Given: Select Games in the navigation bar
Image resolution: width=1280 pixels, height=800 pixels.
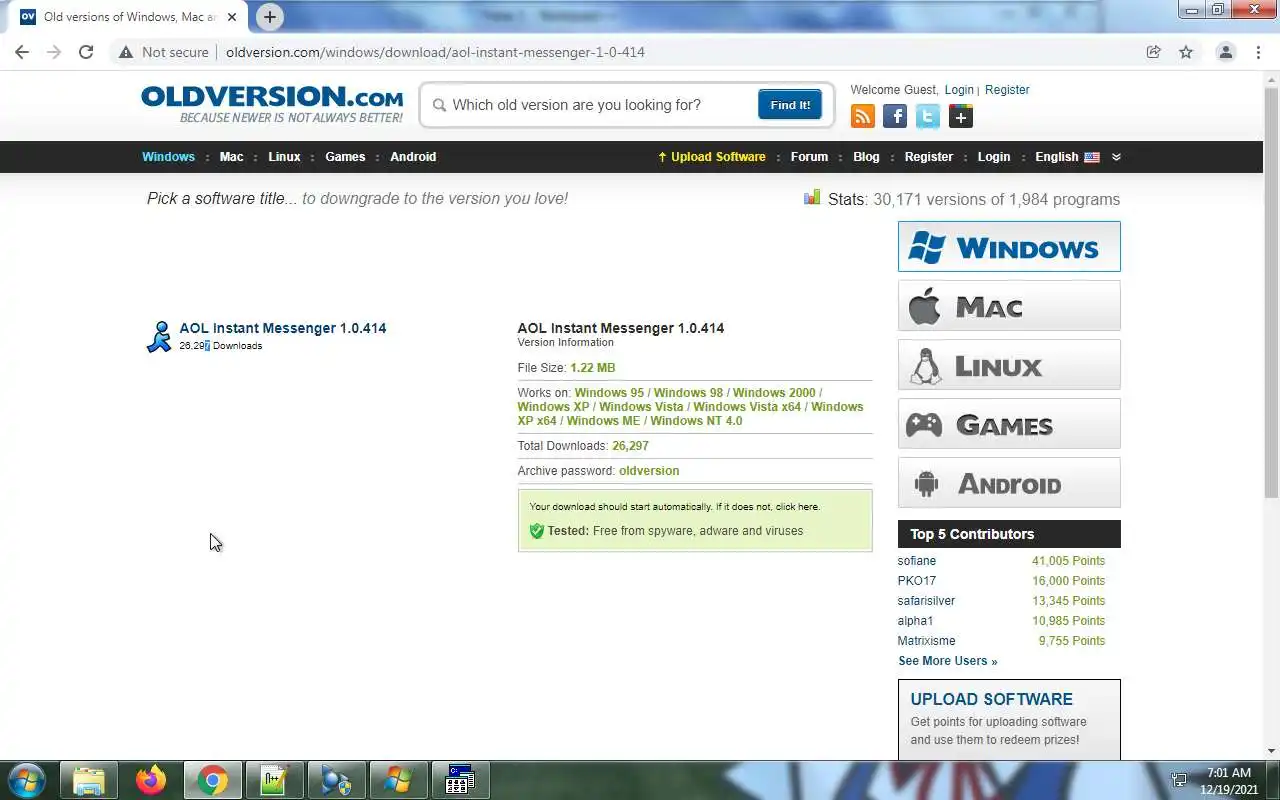Looking at the screenshot, I should 345,157.
